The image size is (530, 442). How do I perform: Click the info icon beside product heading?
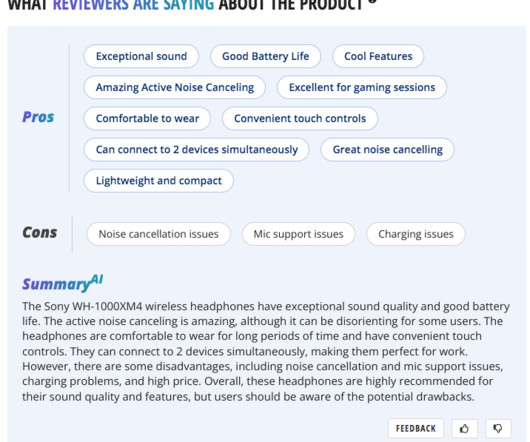tap(372, 1)
